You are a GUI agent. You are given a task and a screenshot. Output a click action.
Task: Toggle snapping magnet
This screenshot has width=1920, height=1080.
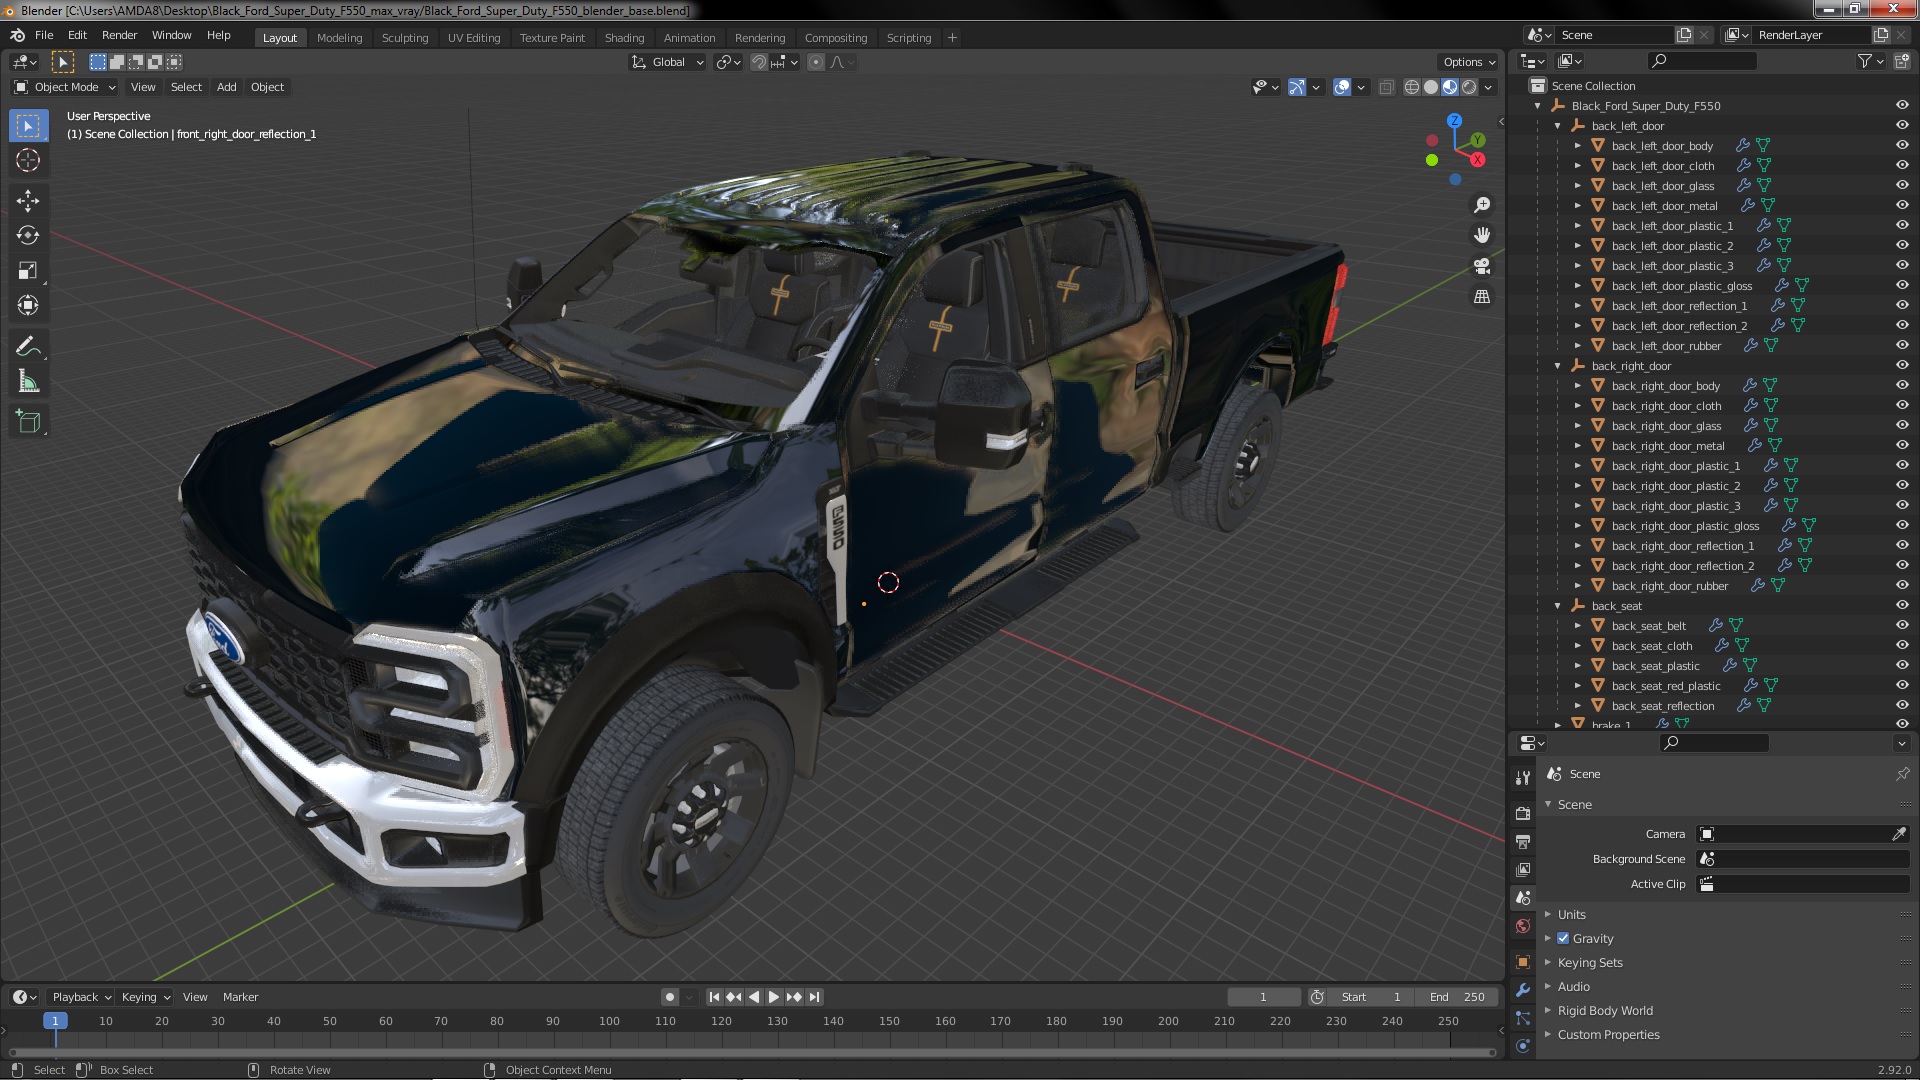[759, 62]
